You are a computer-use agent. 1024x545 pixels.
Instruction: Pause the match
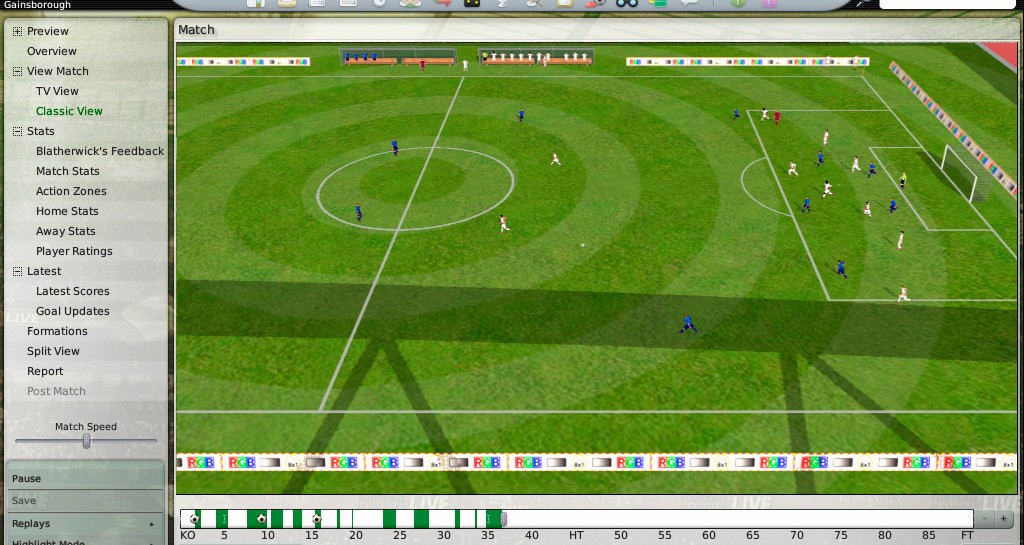click(85, 478)
